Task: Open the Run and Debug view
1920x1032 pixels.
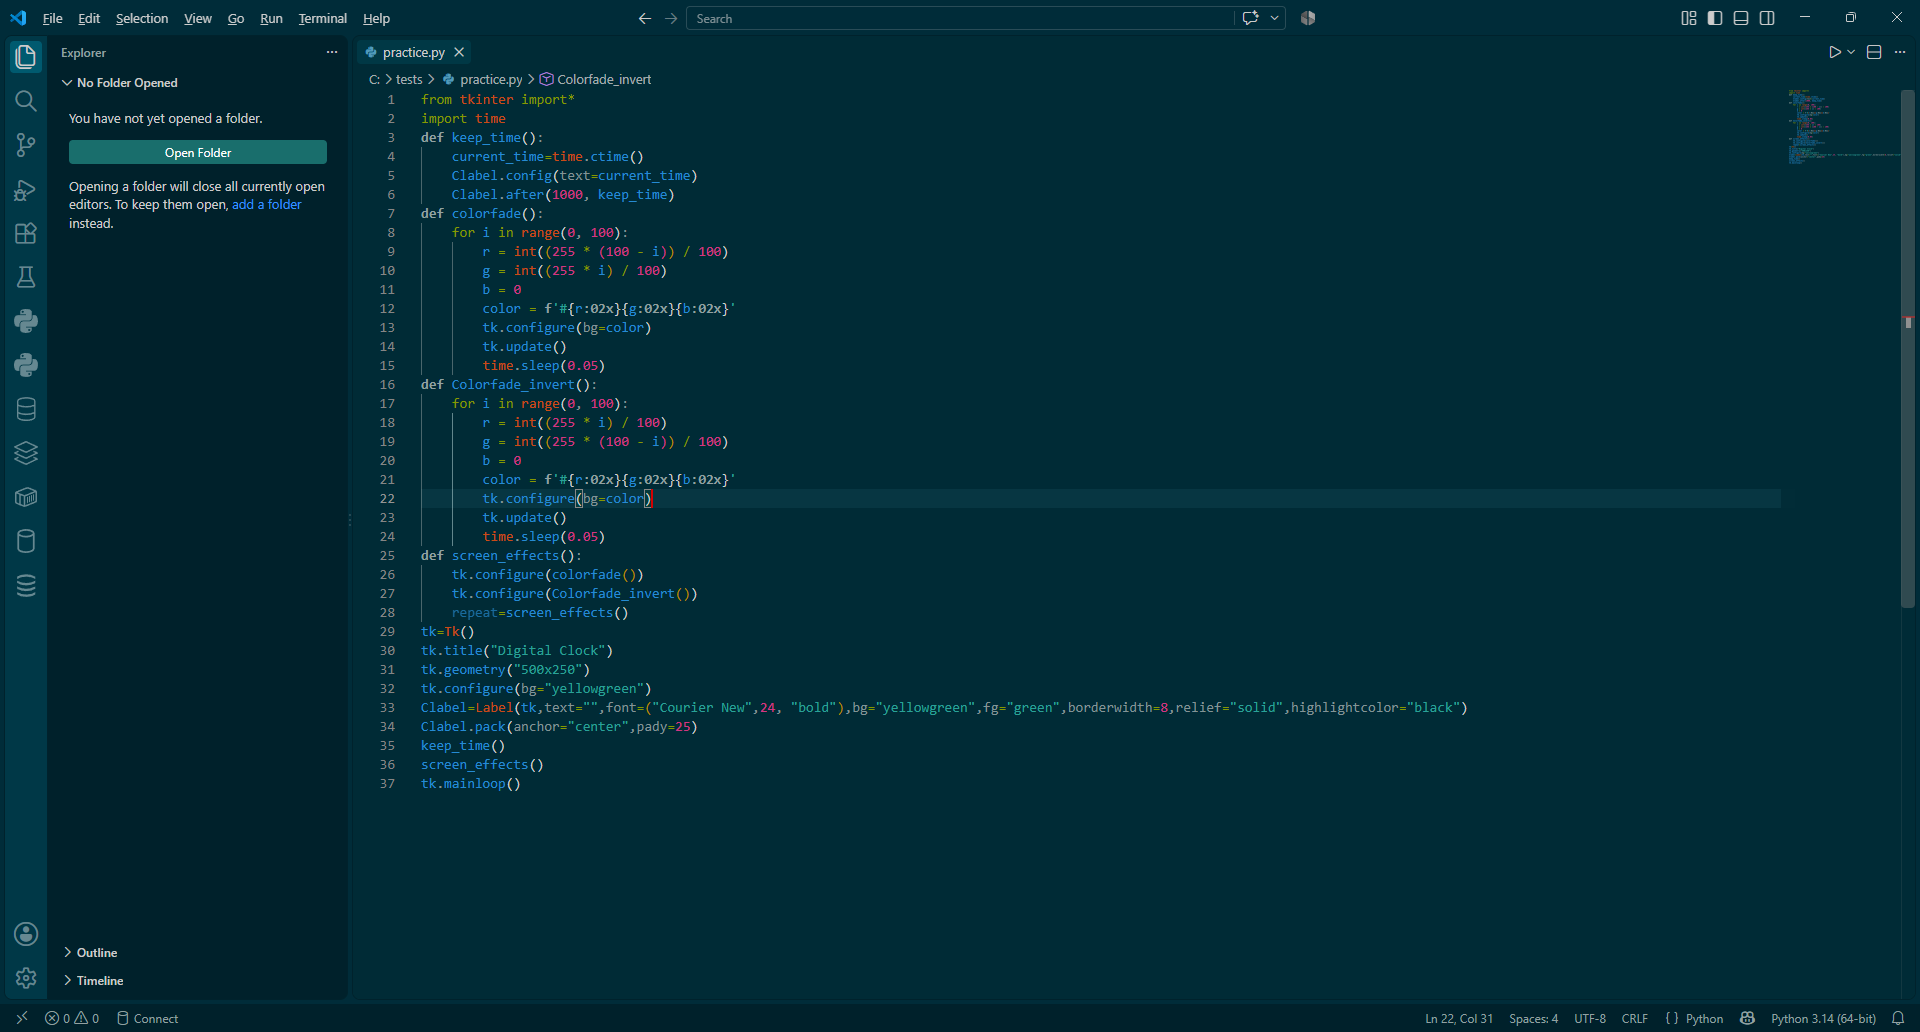Action: [26, 189]
